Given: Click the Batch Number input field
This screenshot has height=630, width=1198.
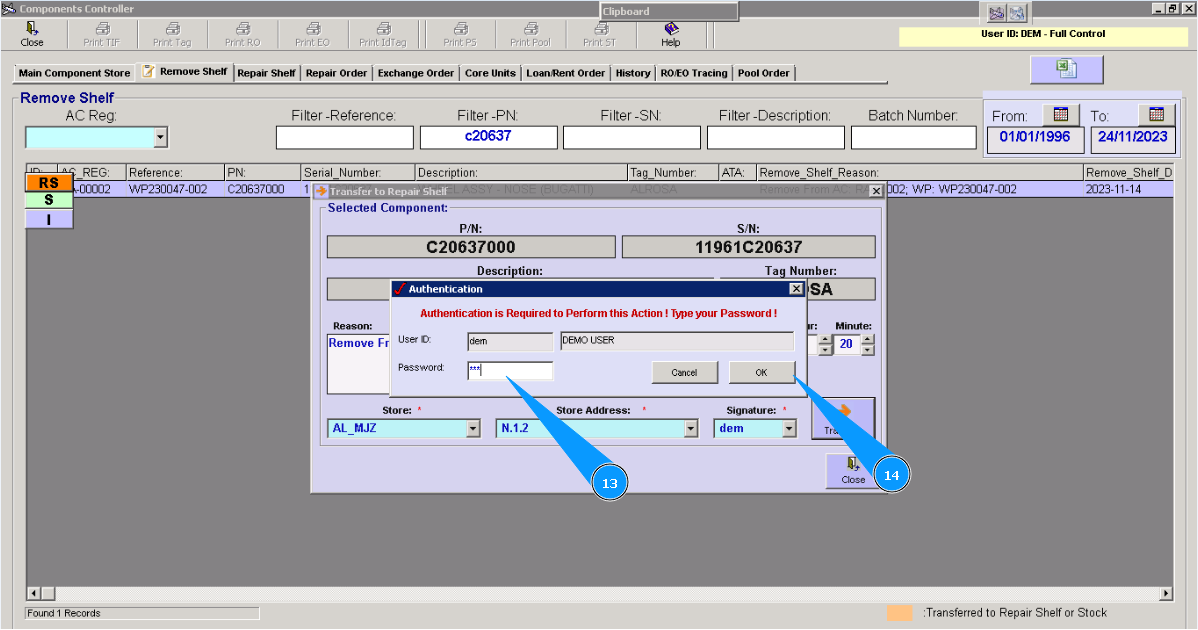Looking at the screenshot, I should pyautogui.click(x=914, y=137).
